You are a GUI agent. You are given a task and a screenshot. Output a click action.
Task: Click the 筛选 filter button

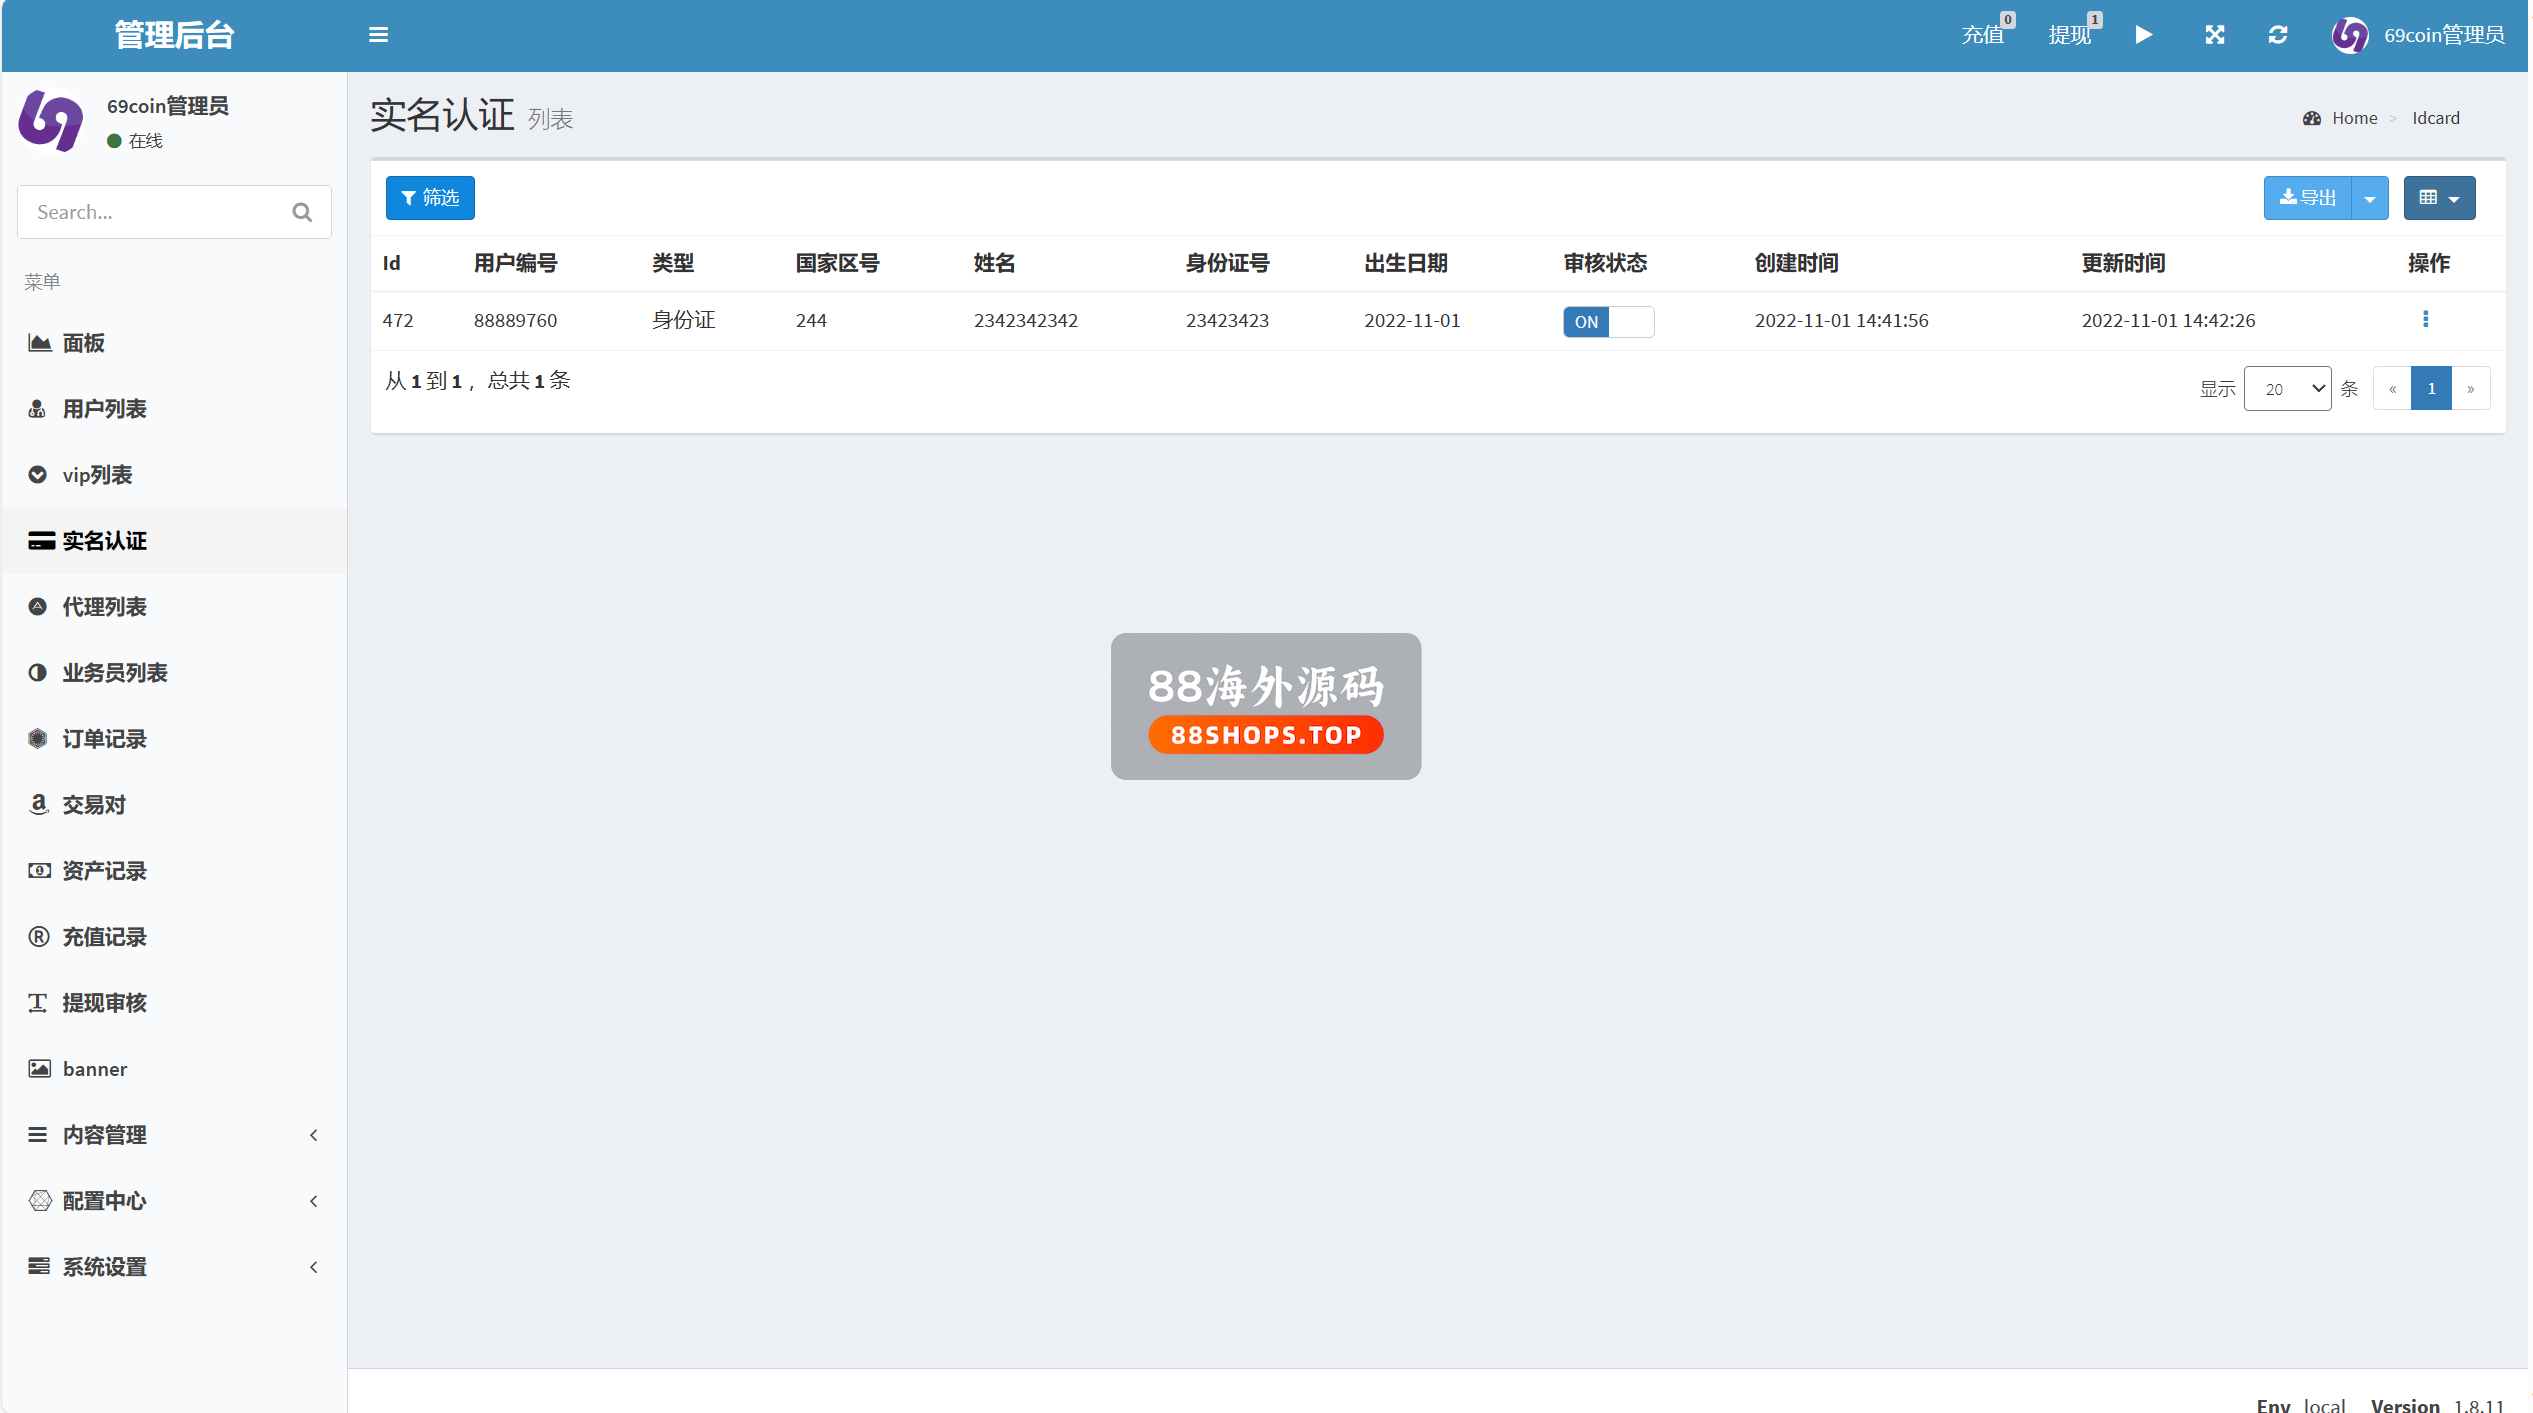pos(430,198)
